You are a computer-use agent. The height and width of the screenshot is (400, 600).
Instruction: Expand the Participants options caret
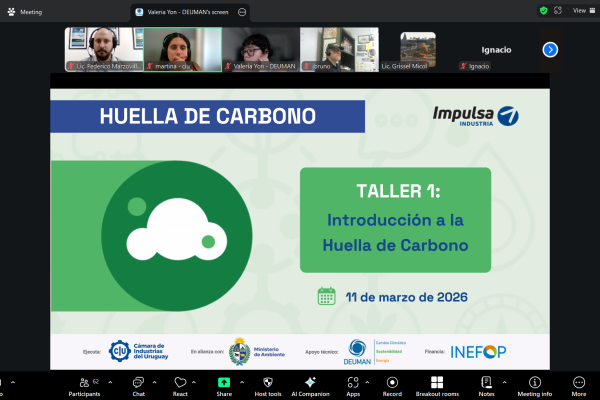pos(110,382)
